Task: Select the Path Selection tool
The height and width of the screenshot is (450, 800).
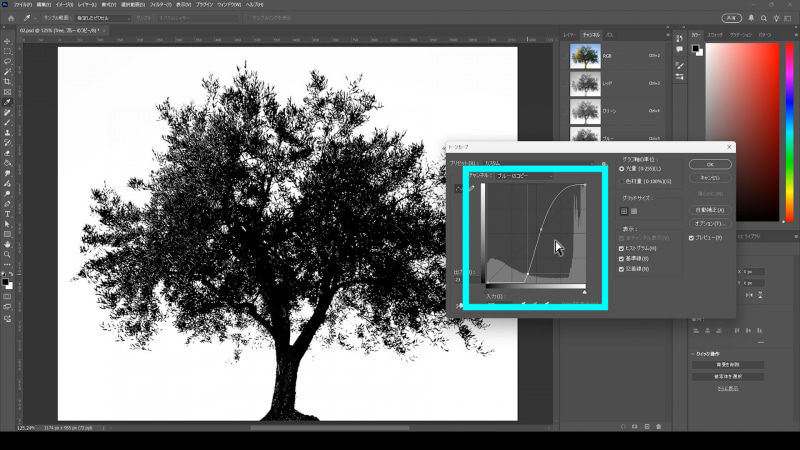Action: (7, 224)
